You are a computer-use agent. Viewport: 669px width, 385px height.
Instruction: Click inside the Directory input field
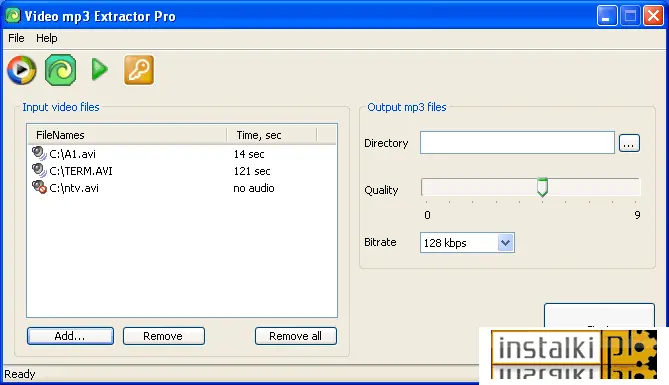(517, 143)
